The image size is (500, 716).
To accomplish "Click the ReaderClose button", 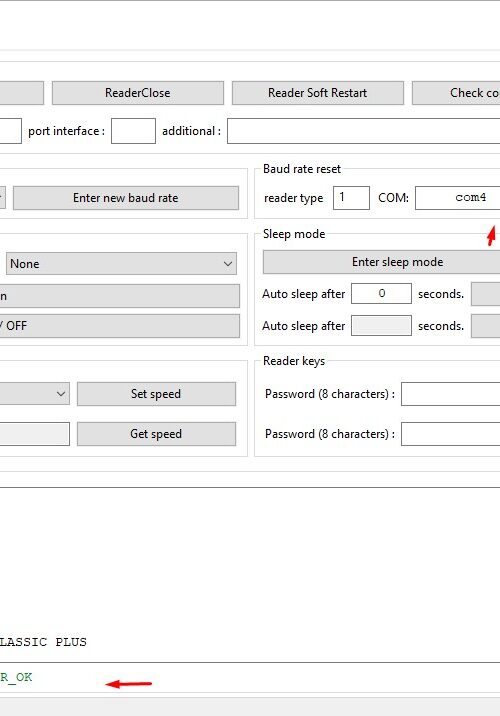I will click(137, 93).
